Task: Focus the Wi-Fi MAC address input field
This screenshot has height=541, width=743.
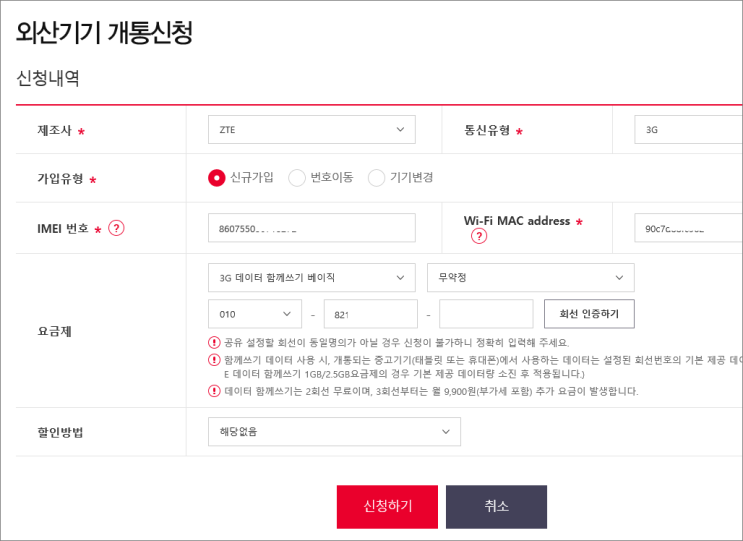Action: (689, 228)
